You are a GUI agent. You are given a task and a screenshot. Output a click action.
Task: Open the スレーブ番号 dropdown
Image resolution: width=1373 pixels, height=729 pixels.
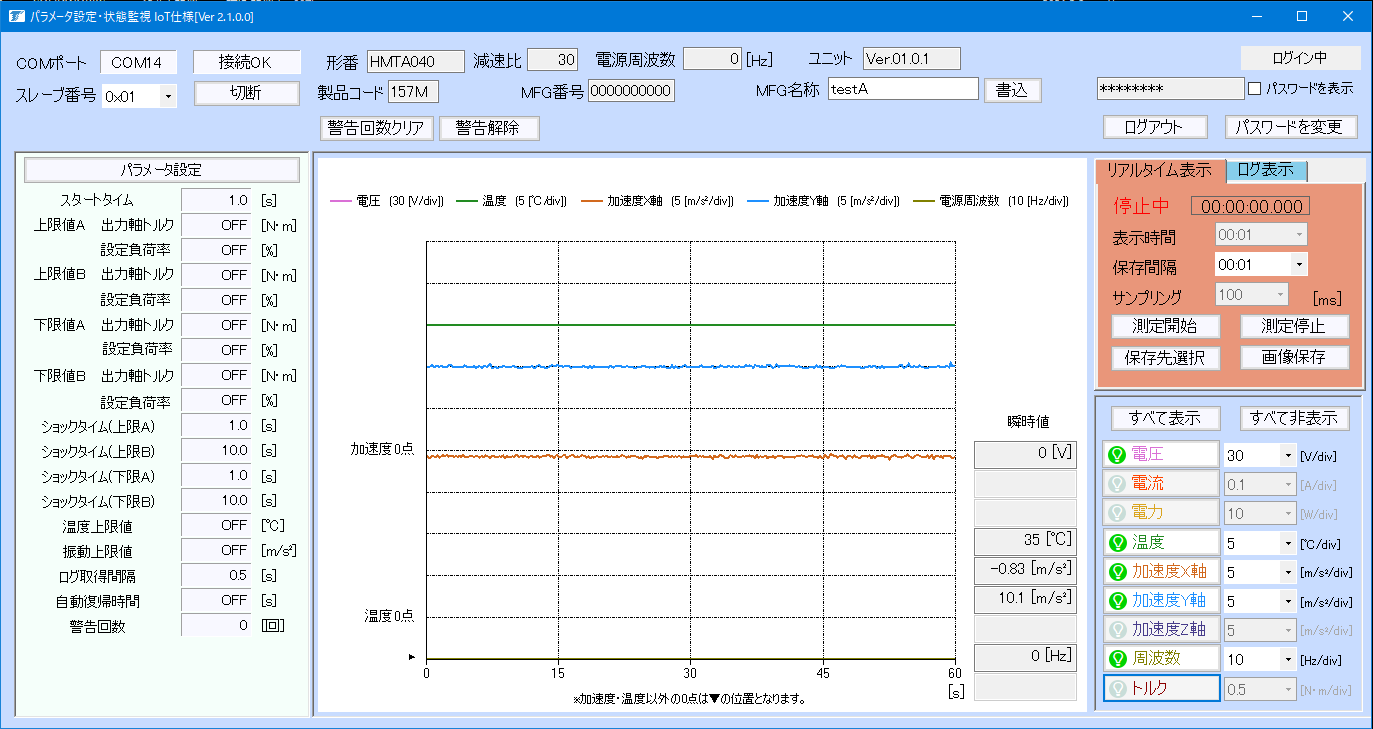tap(166, 96)
